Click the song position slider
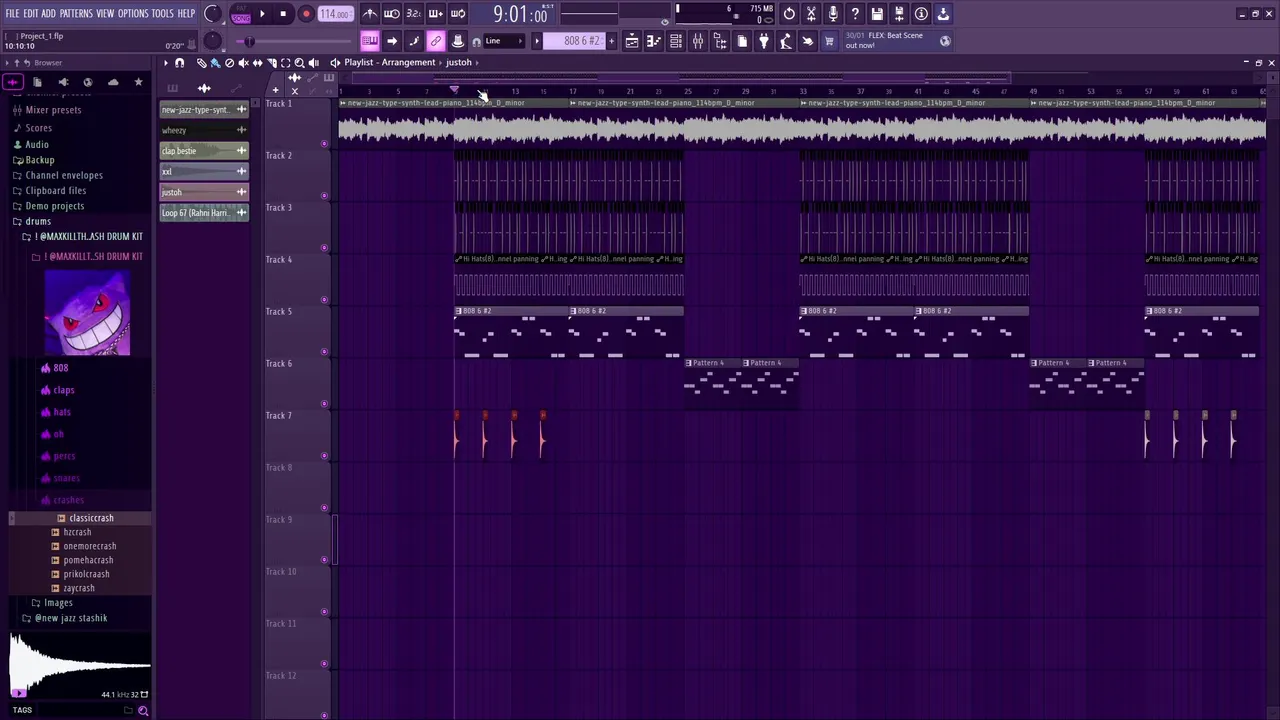This screenshot has height=720, width=1280. pos(295,41)
